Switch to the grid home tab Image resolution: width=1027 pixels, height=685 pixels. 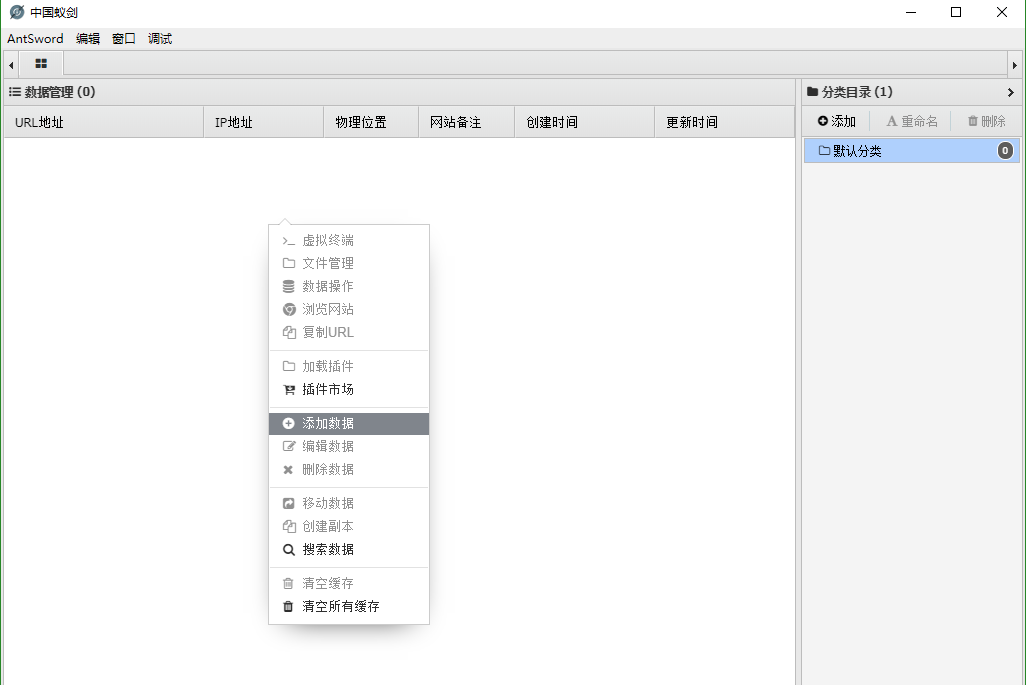pos(41,64)
